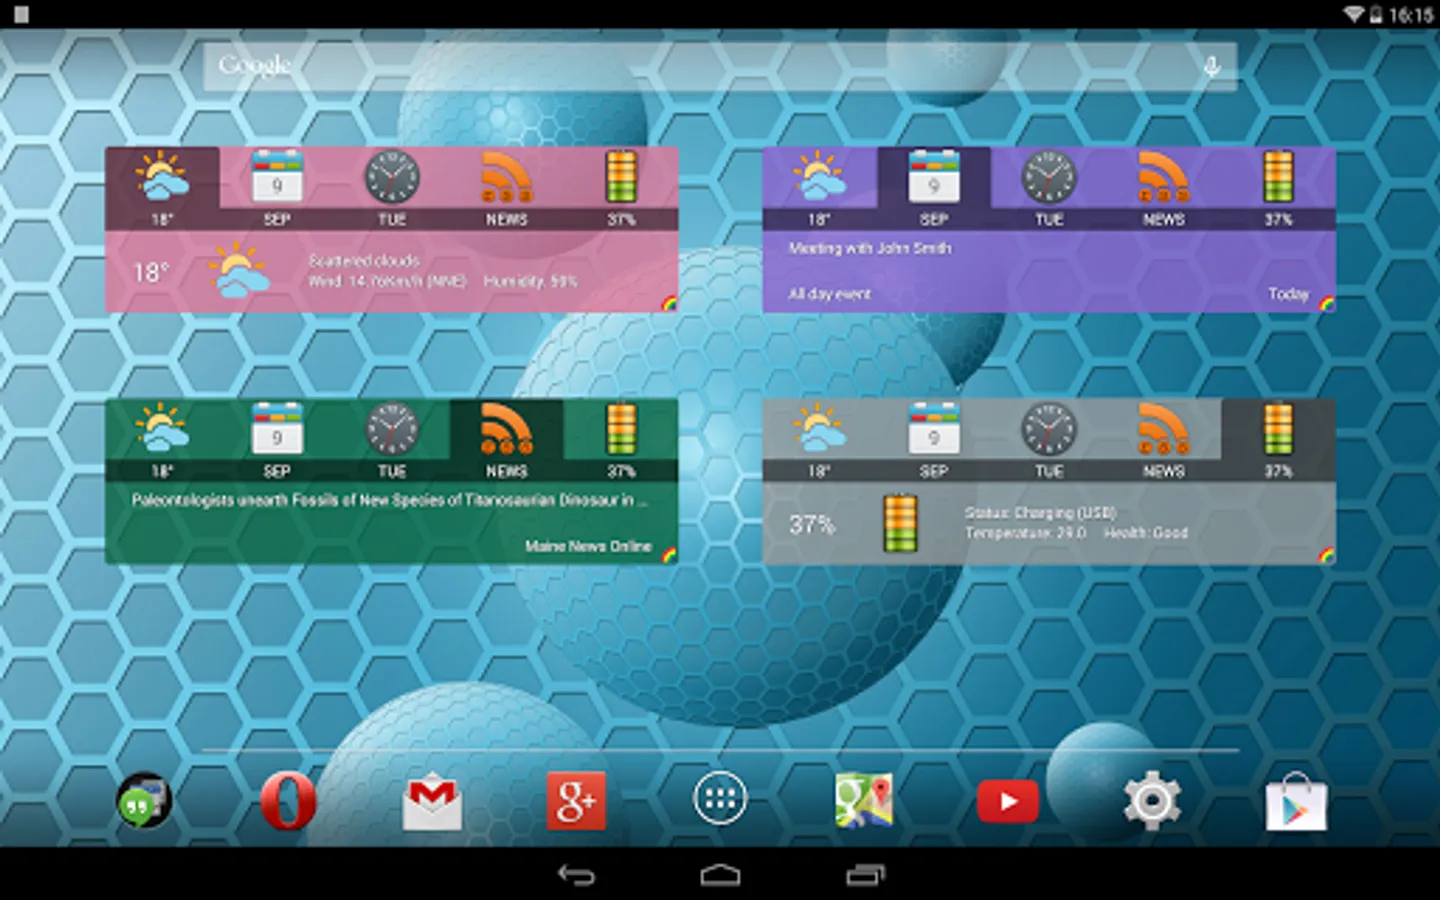Image resolution: width=1440 pixels, height=900 pixels.
Task: Open Settings gear app
Action: (x=1152, y=801)
